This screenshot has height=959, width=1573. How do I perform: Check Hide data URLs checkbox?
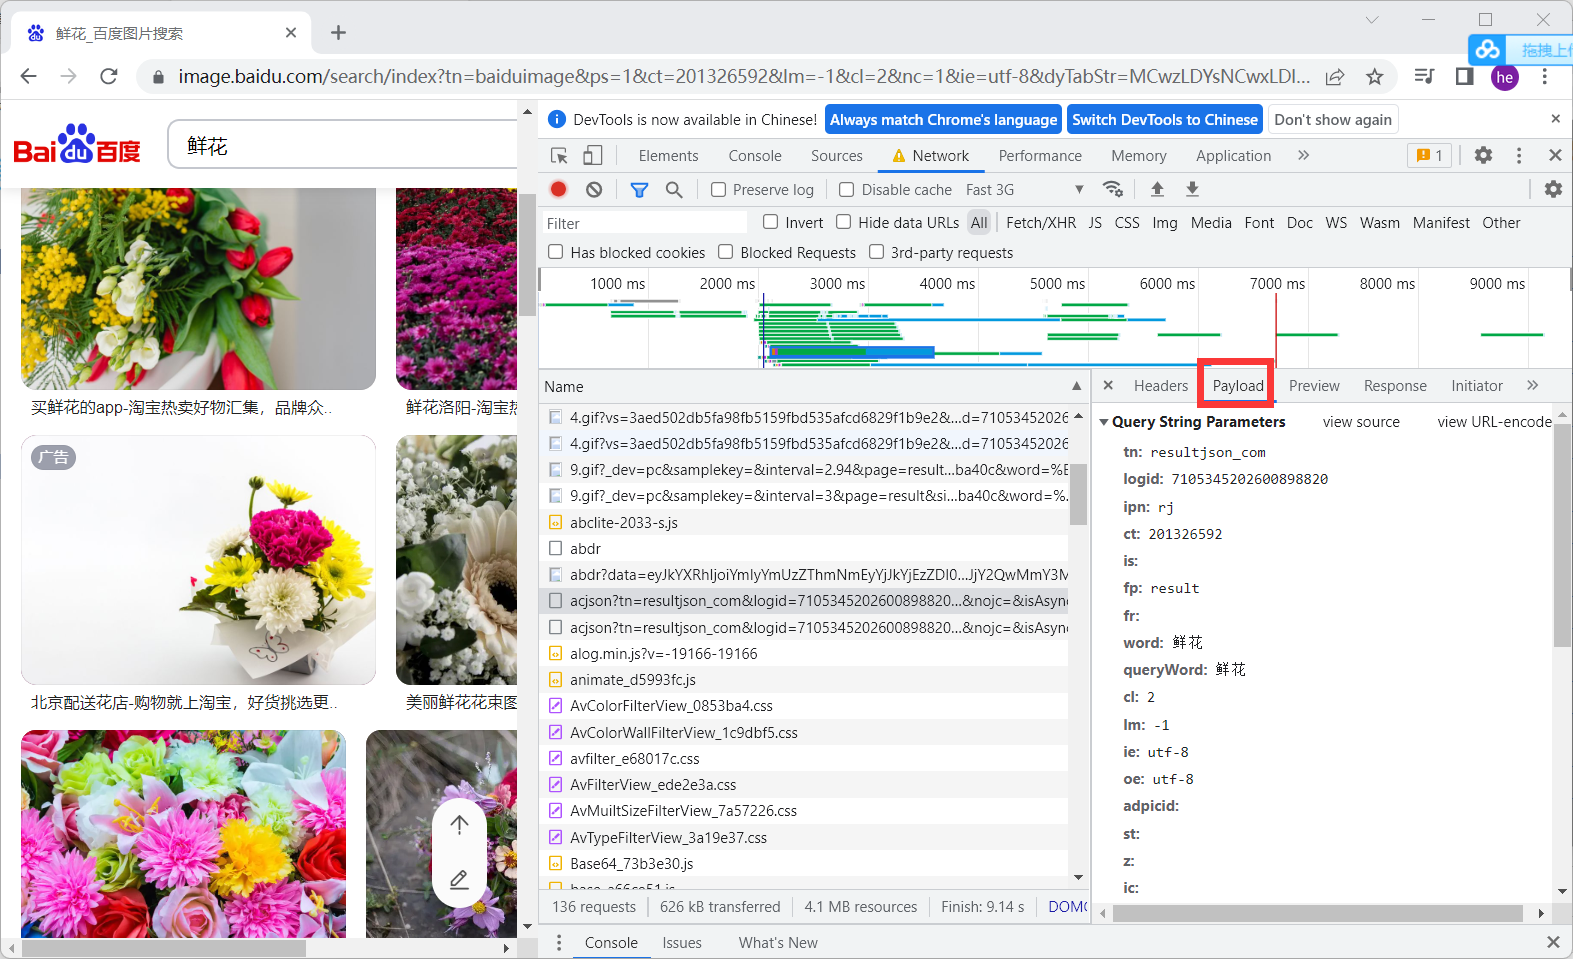pos(844,222)
